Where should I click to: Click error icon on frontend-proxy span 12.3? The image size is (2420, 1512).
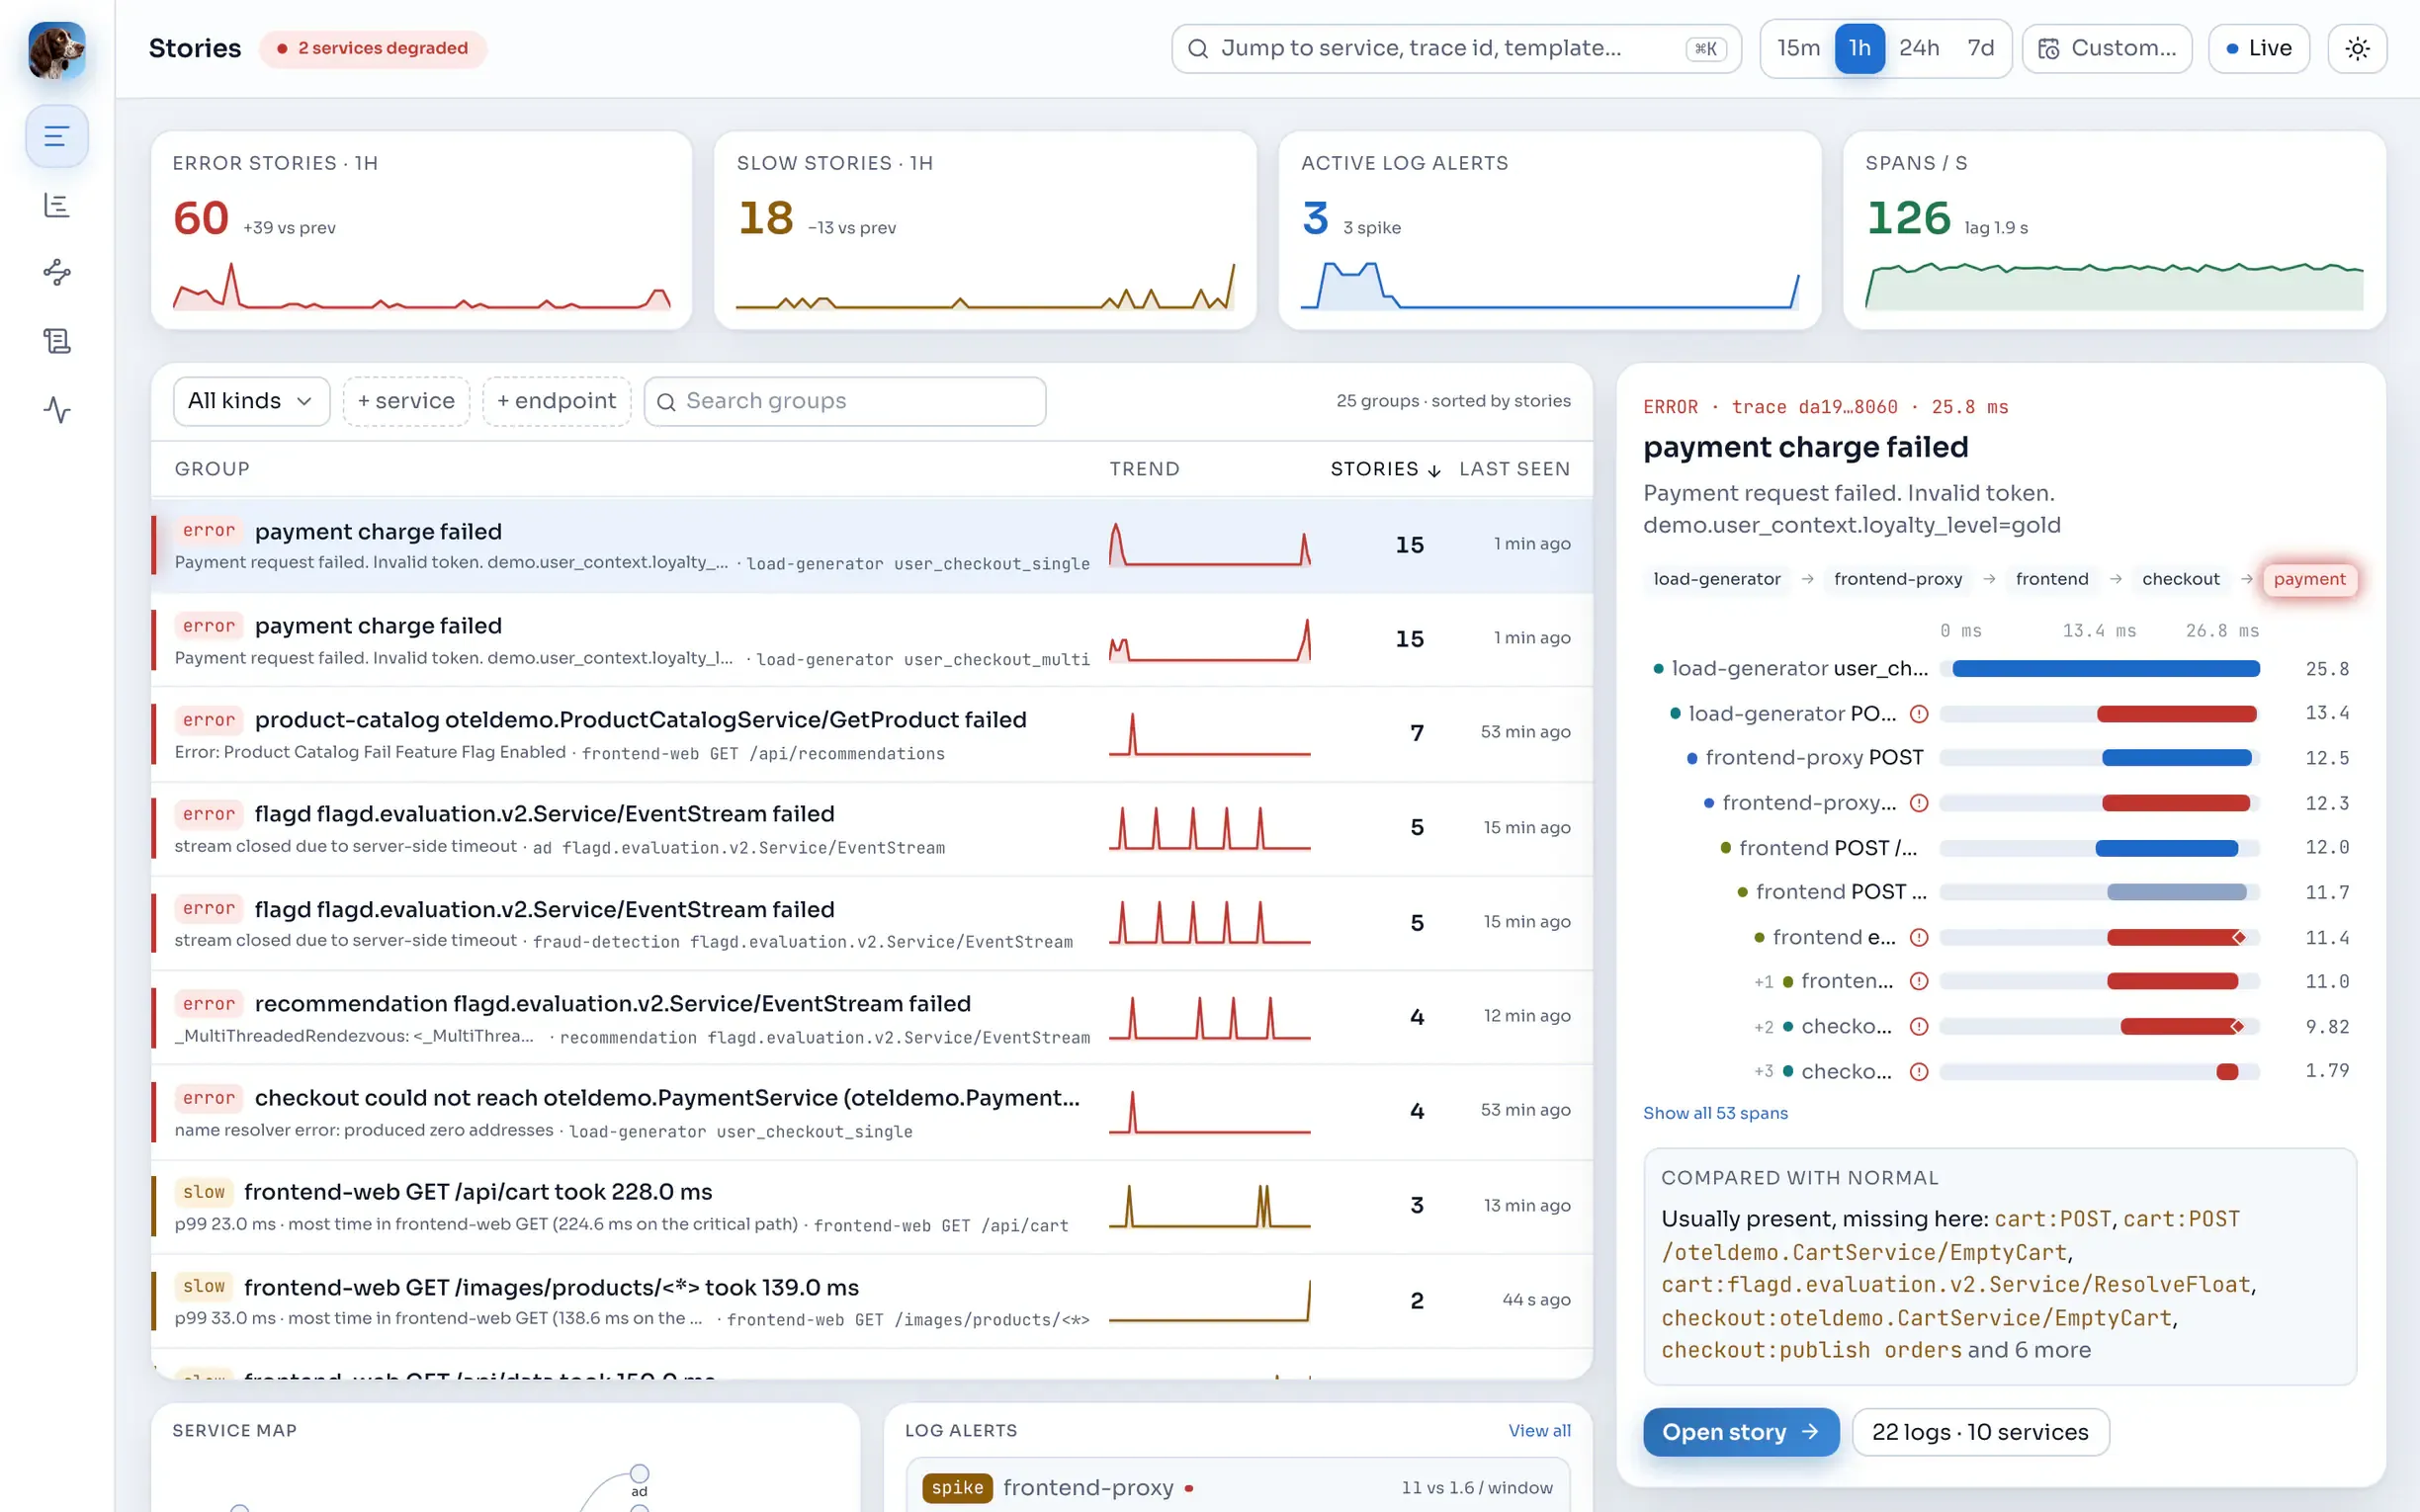tap(1918, 803)
